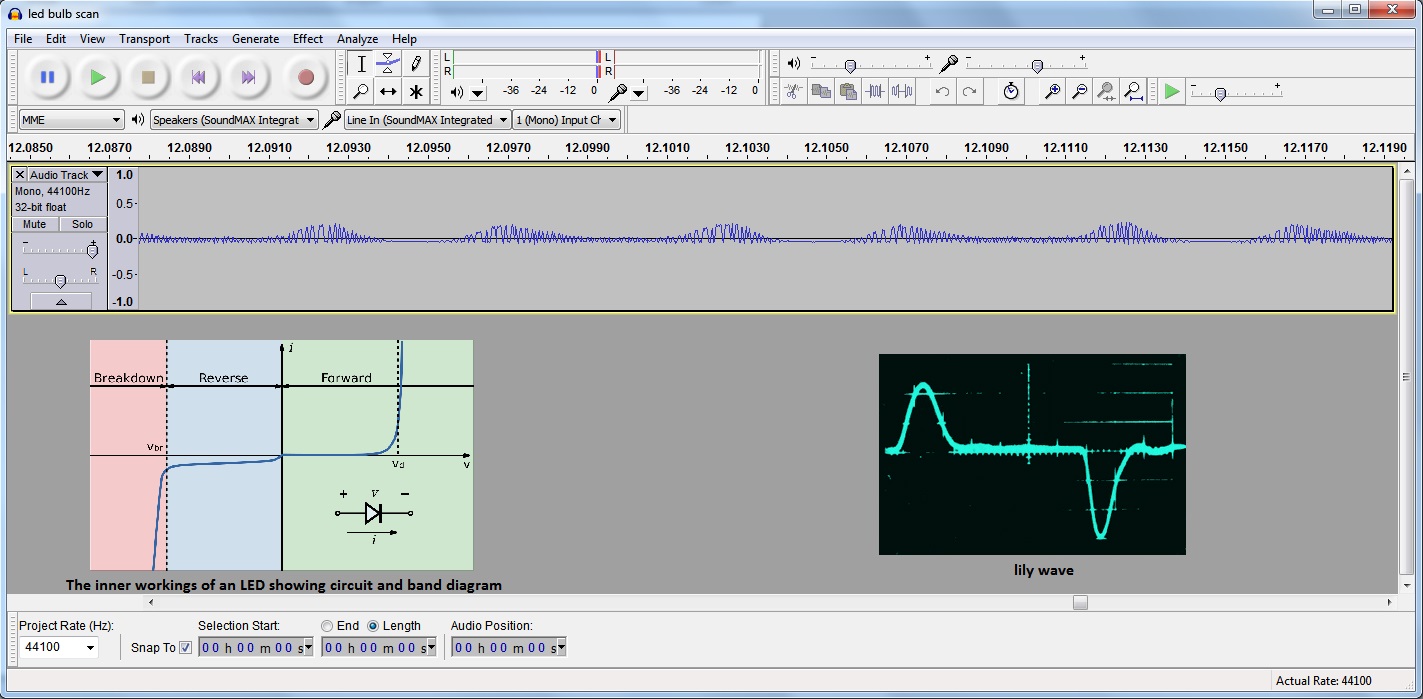Adjust the track pan L/R slider
1423x699 pixels.
click(61, 281)
